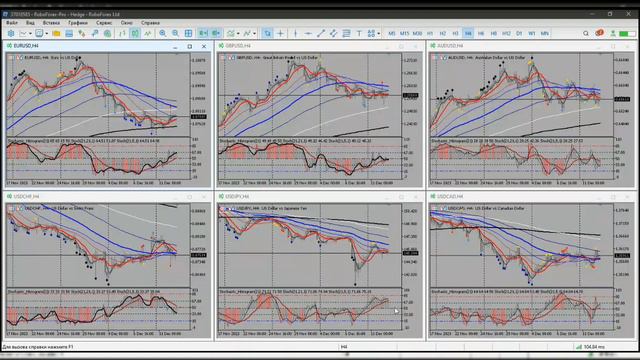Switch timeframe to H2
This screenshot has width=640, height=360.
(x=442, y=33)
